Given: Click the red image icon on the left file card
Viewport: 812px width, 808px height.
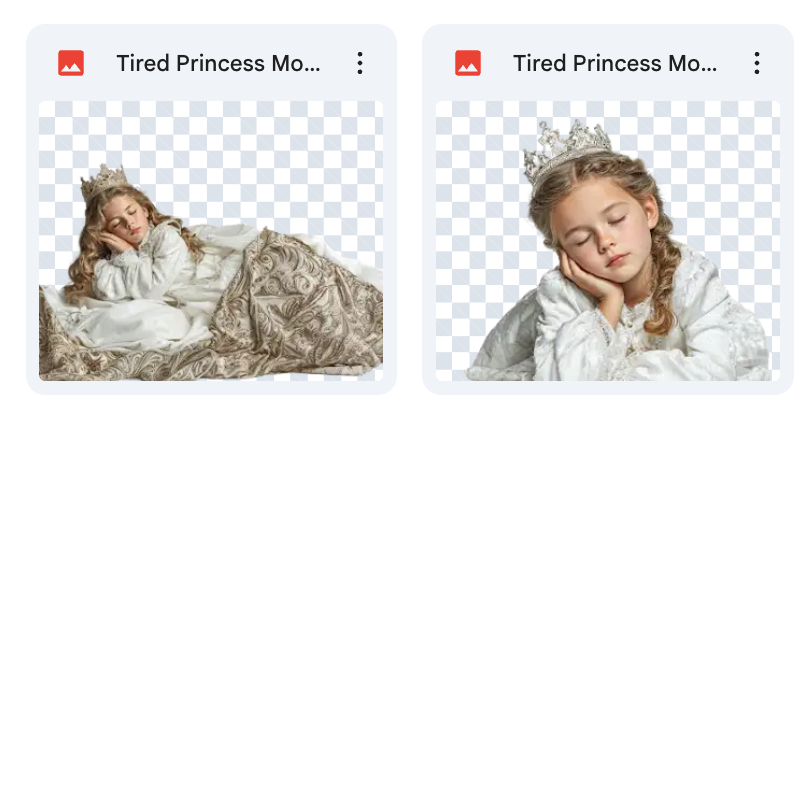Looking at the screenshot, I should 71,64.
